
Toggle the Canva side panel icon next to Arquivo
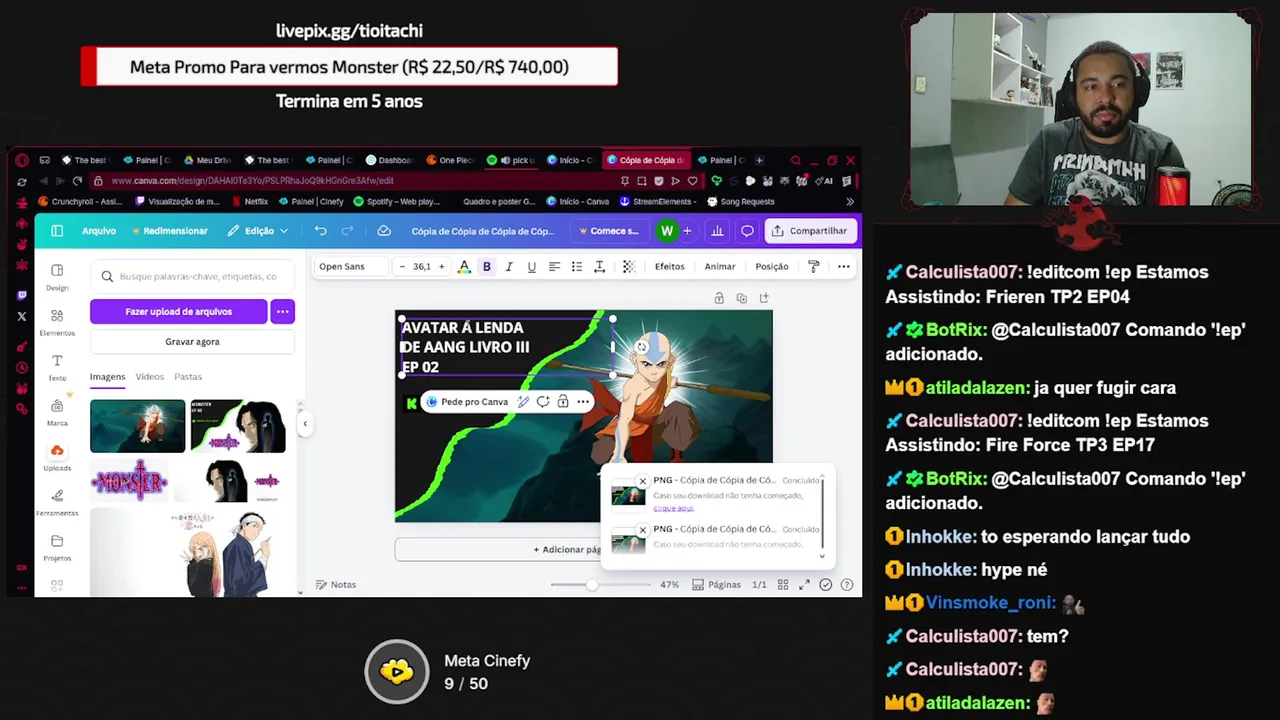[57, 231]
